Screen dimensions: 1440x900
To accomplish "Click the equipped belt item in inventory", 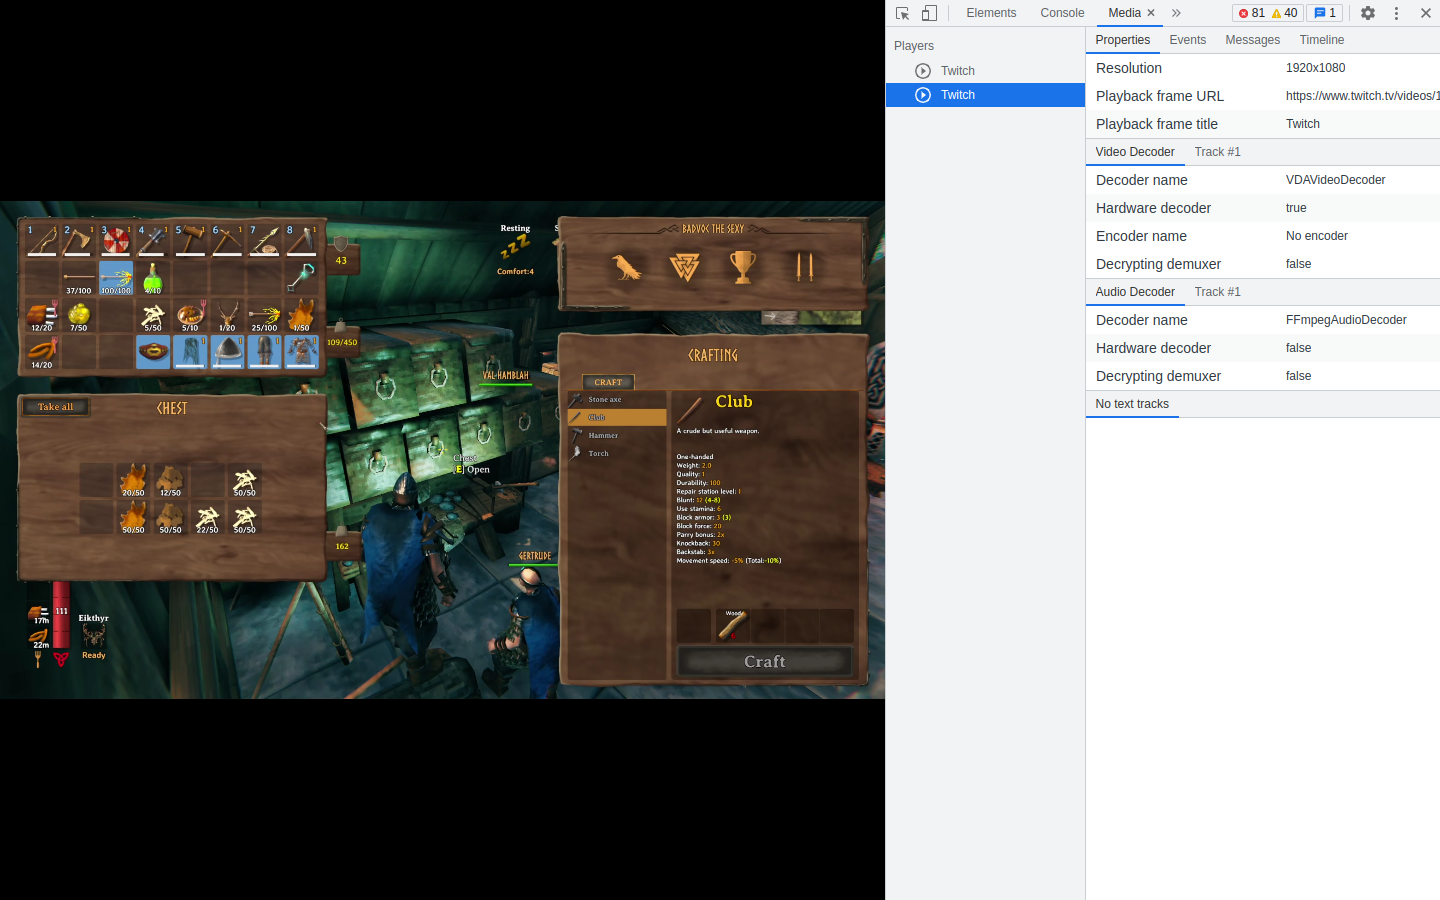I will pos(153,352).
